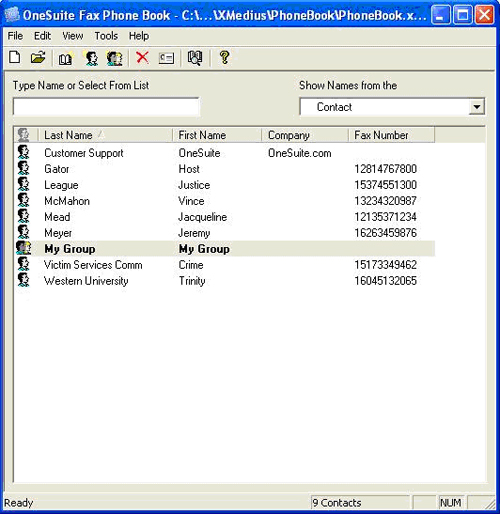The image size is (500, 514).
Task: Click the Type Name search input field
Action: click(106, 107)
